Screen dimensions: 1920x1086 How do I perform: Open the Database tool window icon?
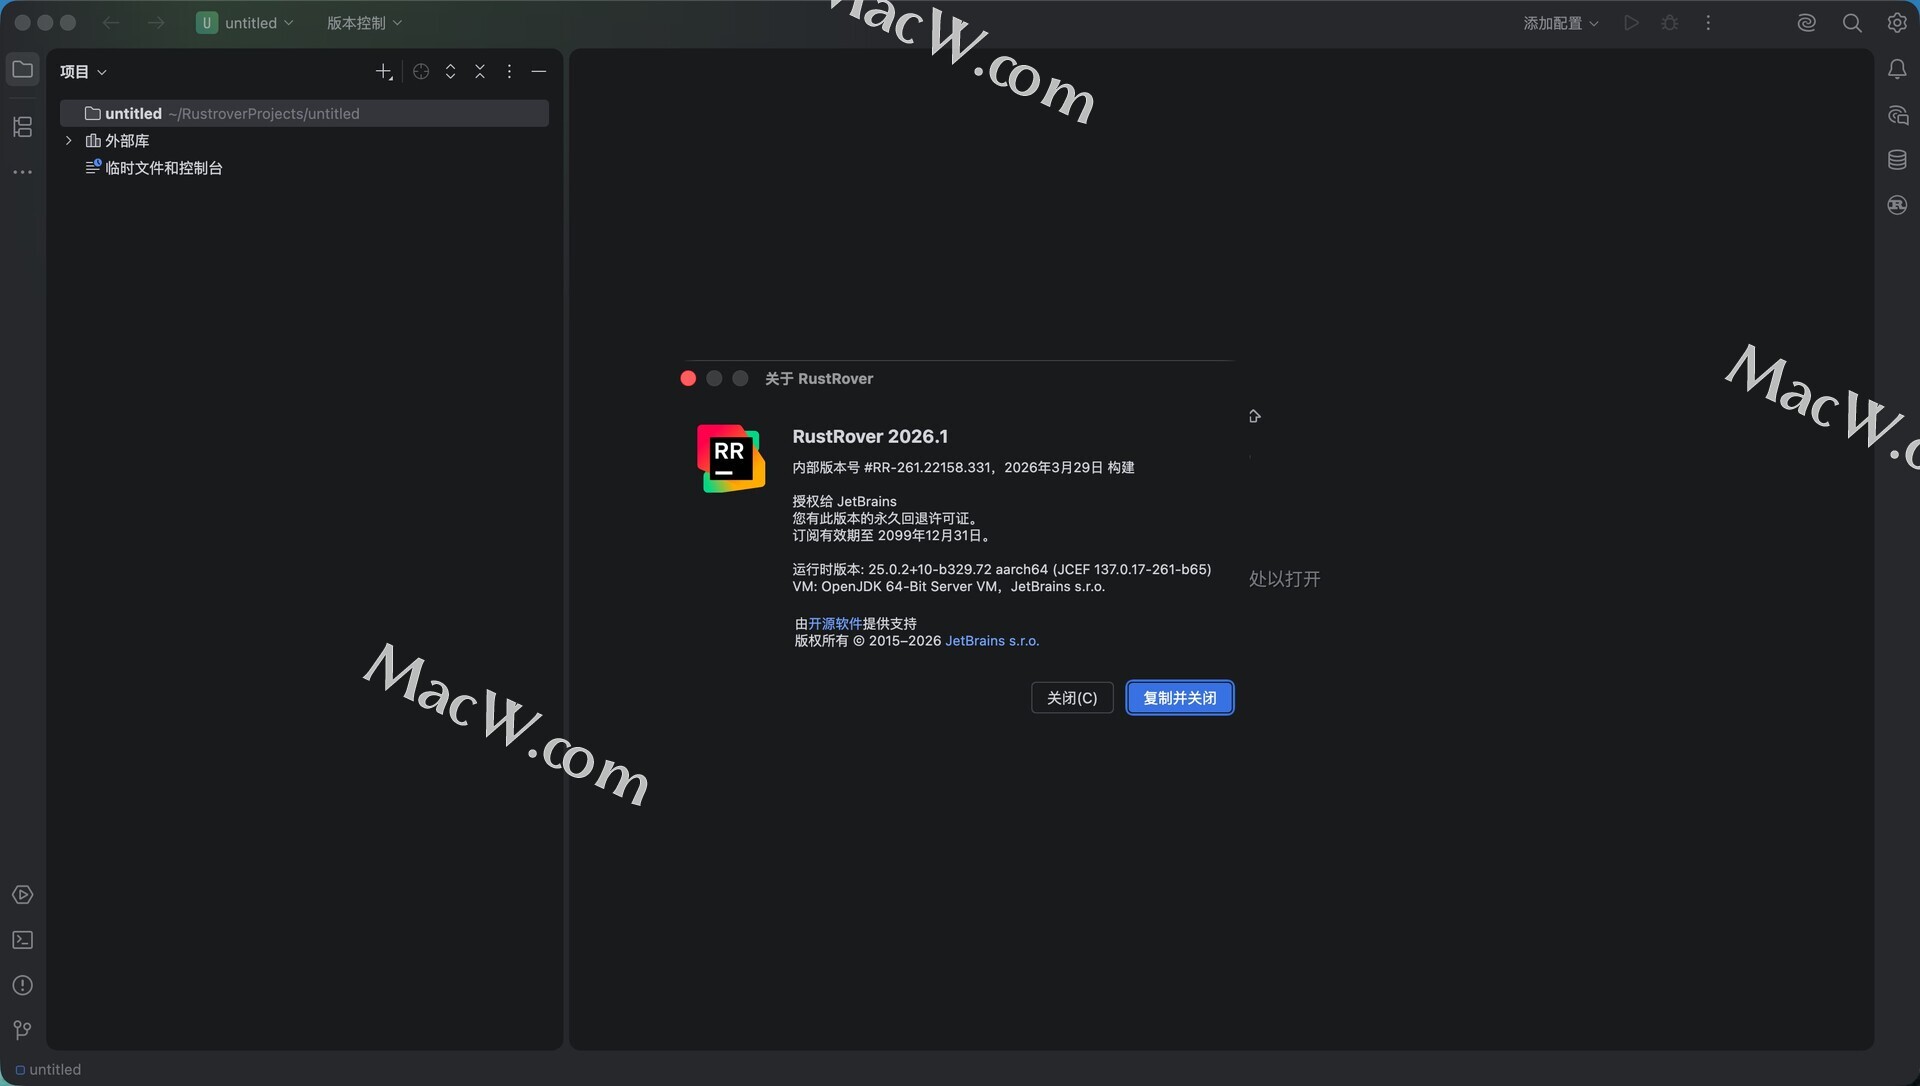[1897, 160]
